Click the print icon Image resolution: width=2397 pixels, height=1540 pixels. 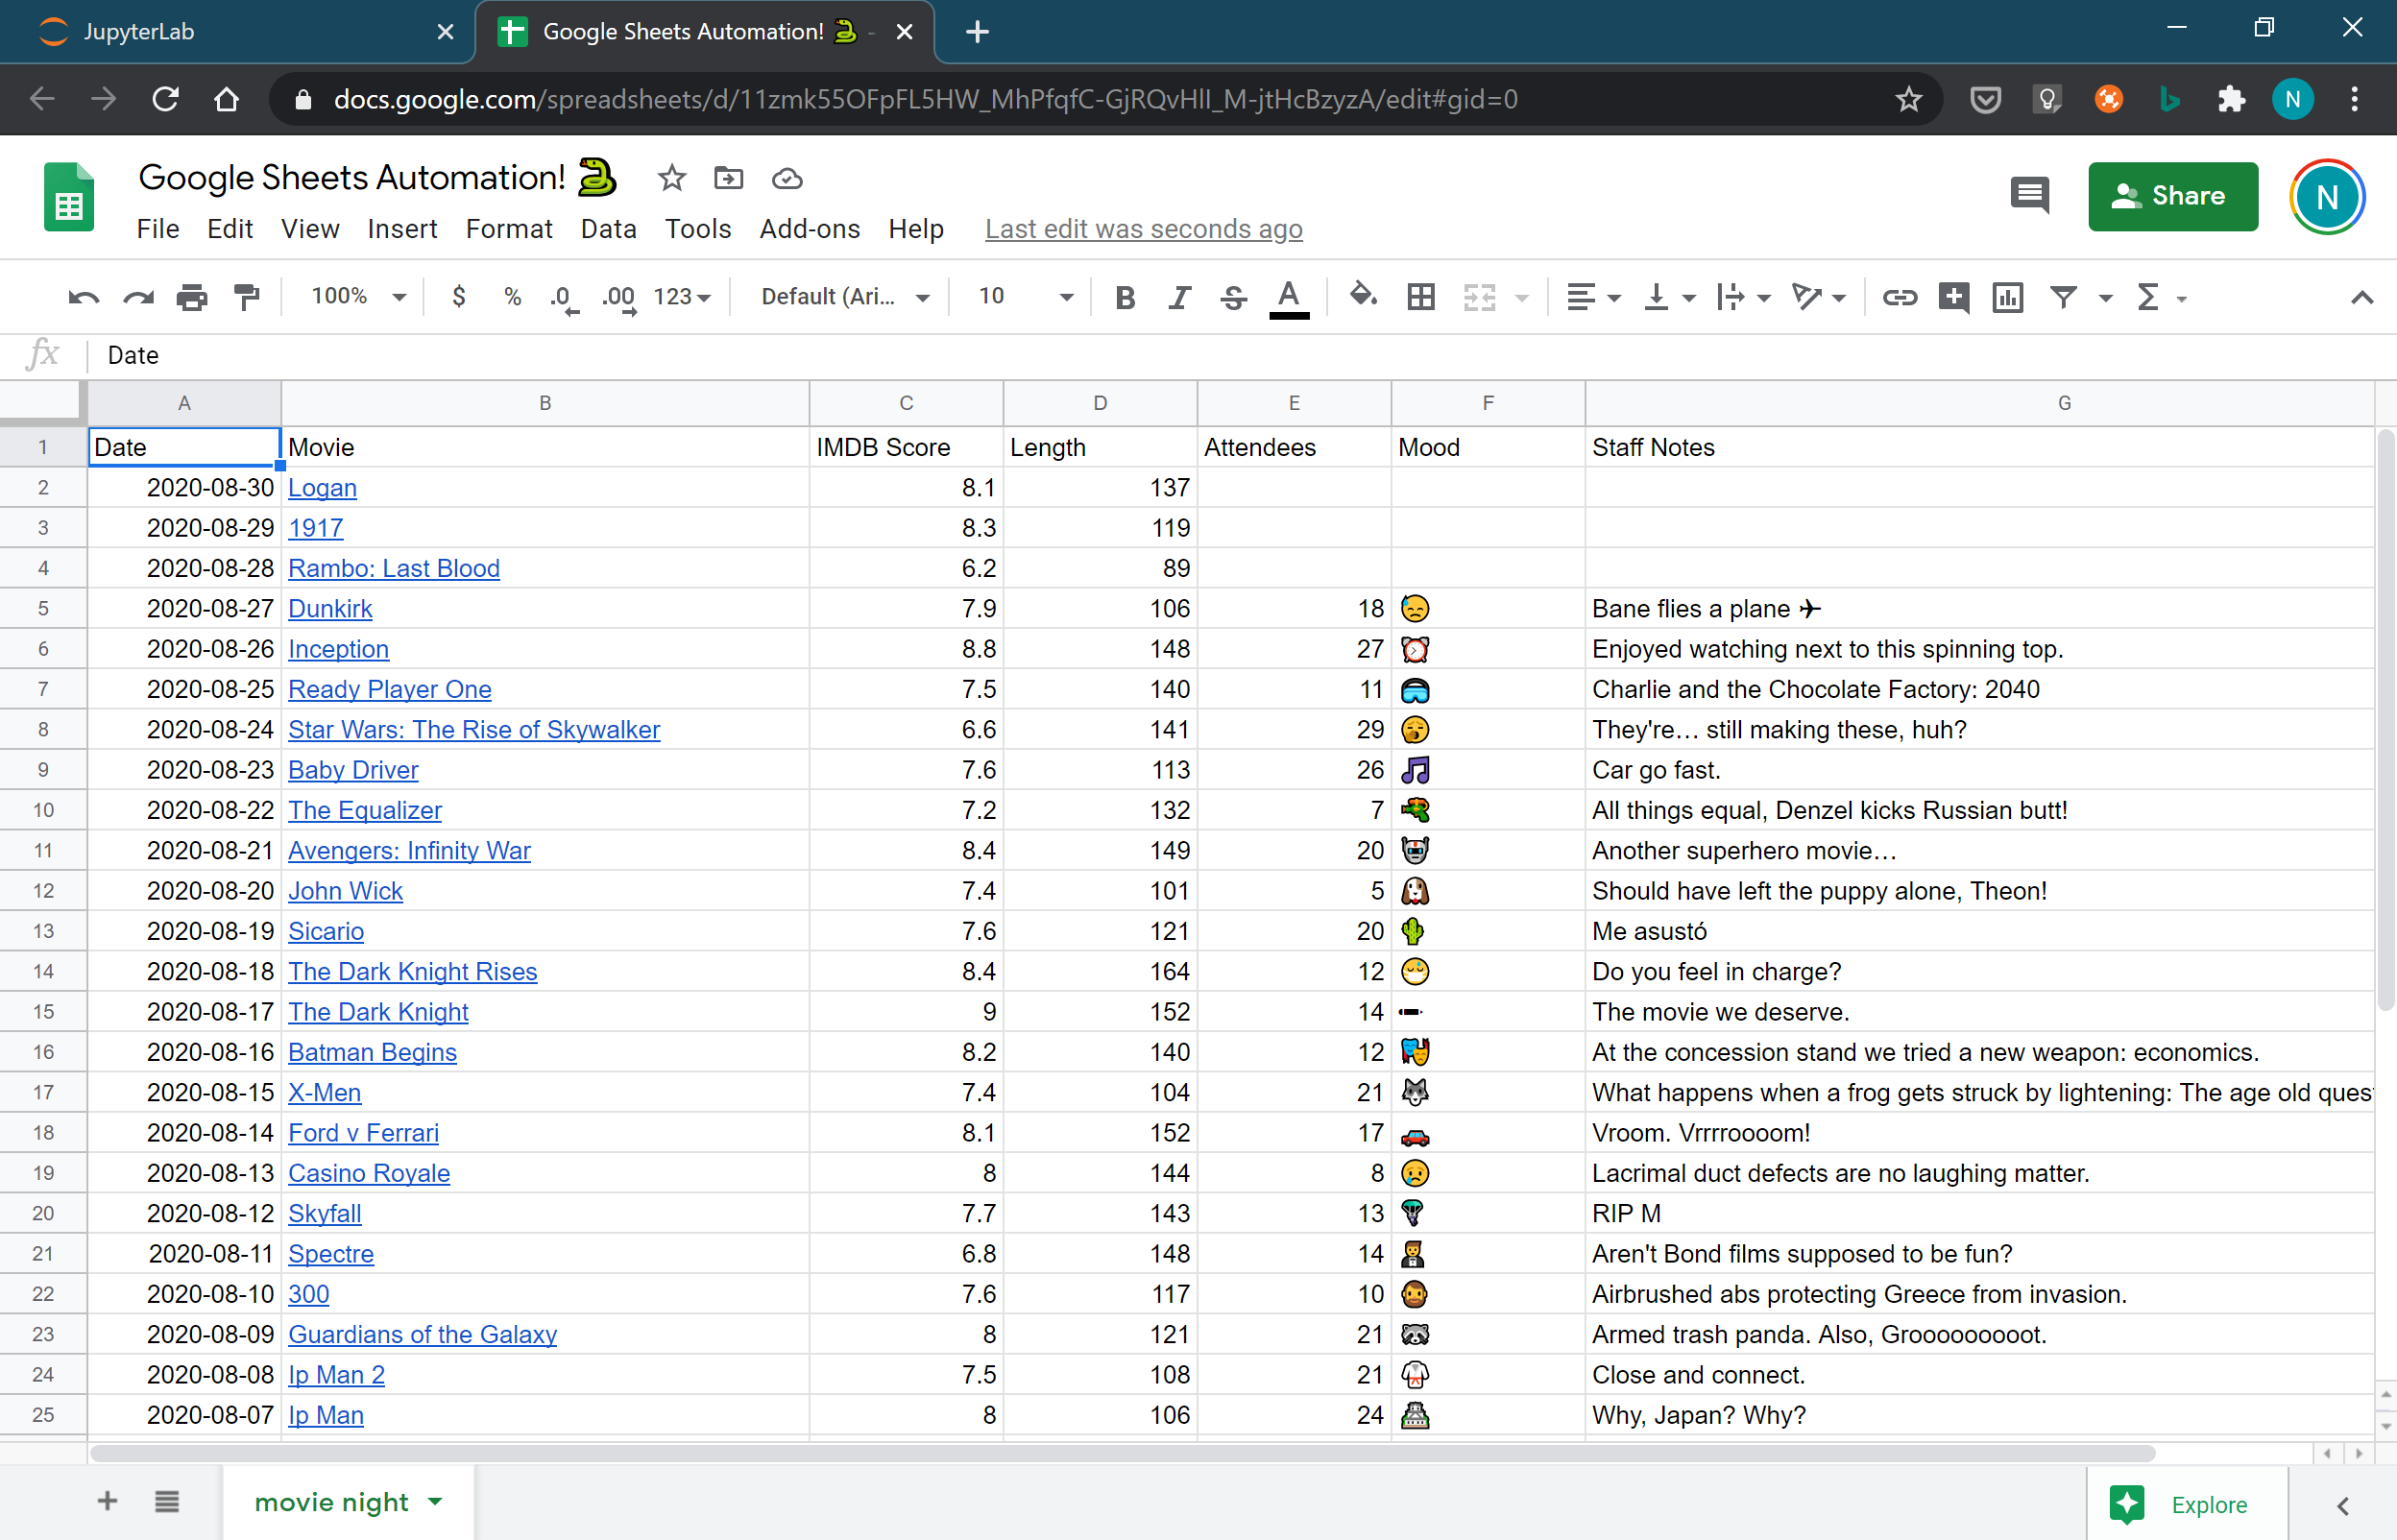coord(191,296)
